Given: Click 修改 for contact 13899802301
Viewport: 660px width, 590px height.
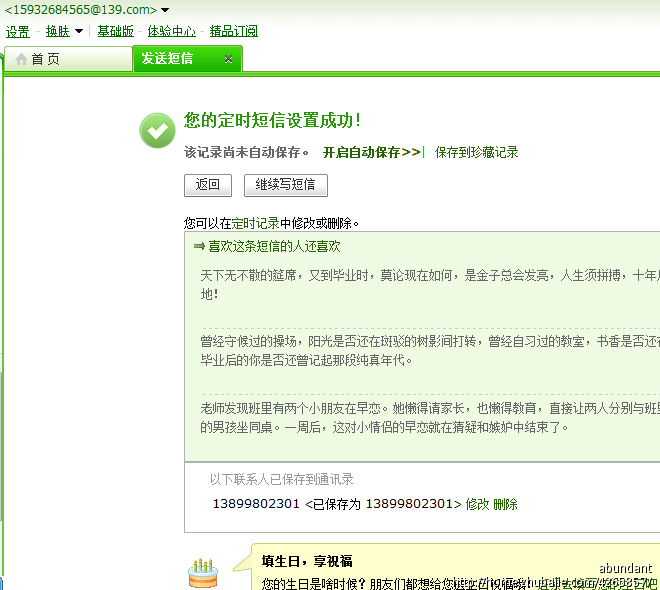Looking at the screenshot, I should tap(477, 504).
